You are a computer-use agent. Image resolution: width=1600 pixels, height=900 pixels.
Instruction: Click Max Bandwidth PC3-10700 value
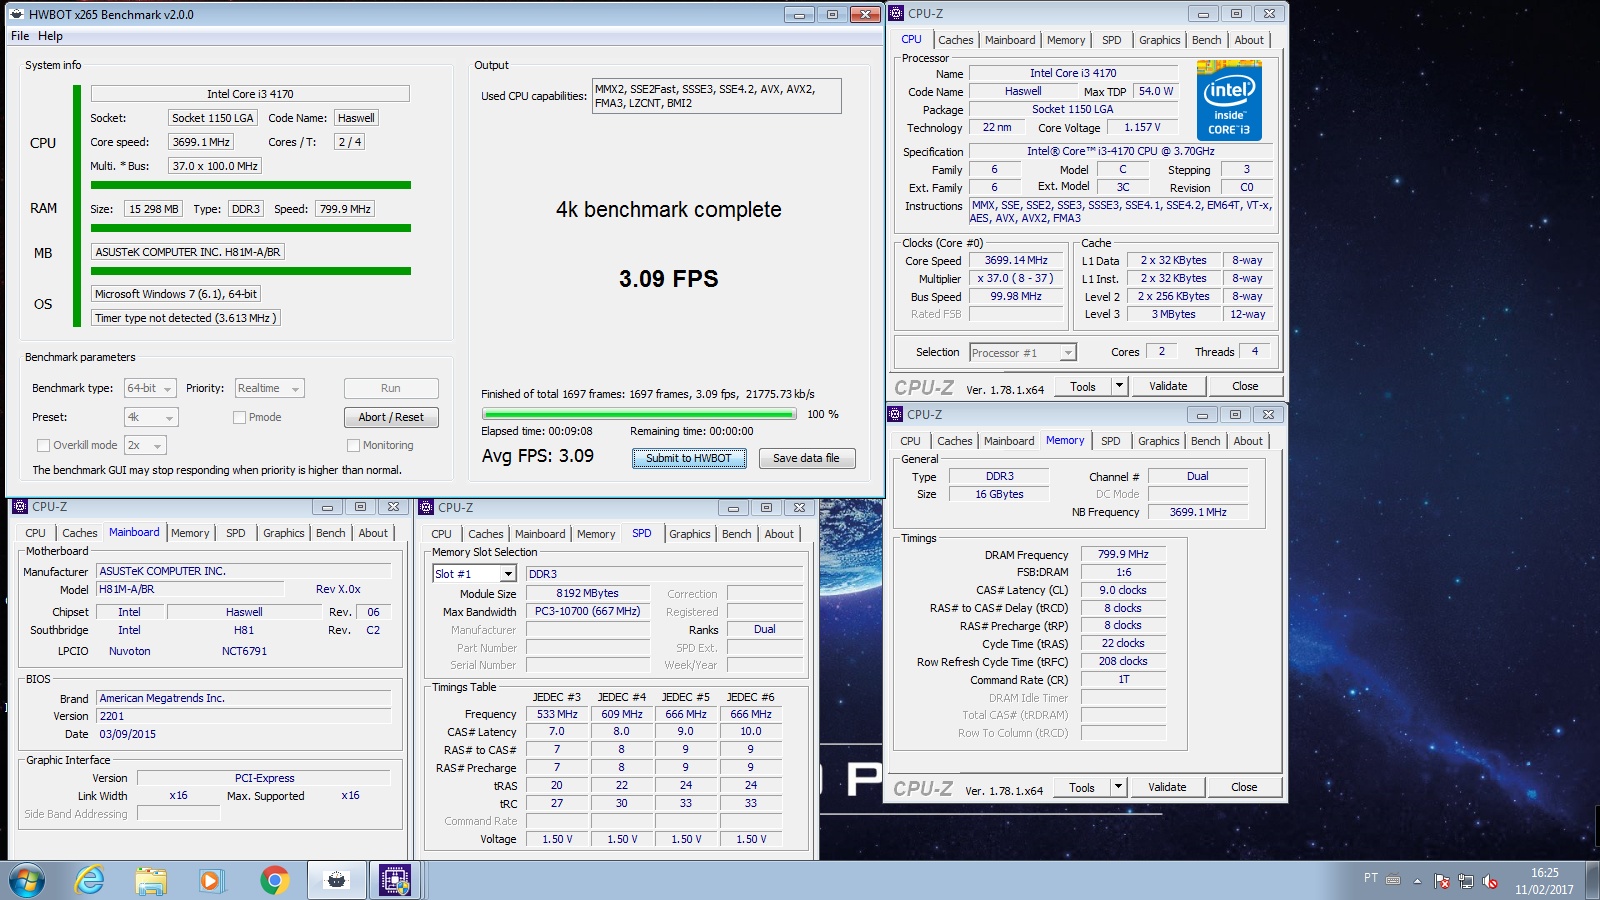[x=588, y=611]
